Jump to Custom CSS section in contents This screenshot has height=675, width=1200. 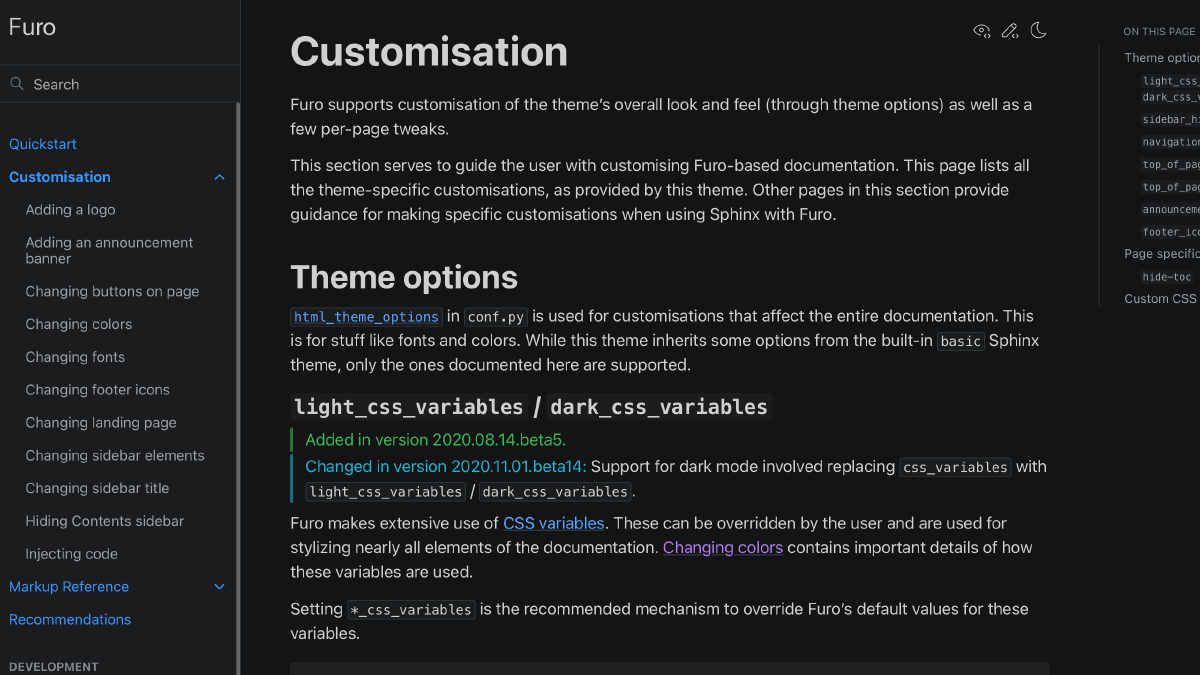click(x=1161, y=299)
